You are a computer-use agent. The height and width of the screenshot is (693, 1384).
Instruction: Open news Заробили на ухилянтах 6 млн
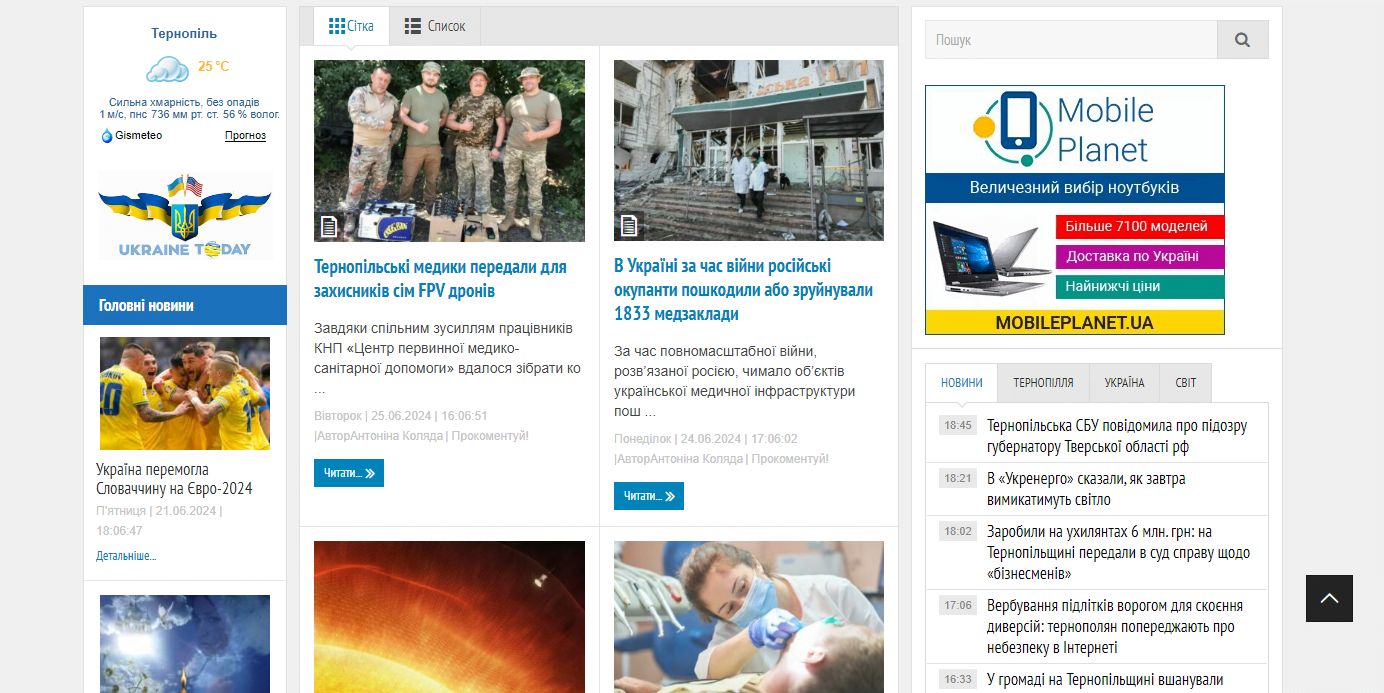pyautogui.click(x=1118, y=553)
